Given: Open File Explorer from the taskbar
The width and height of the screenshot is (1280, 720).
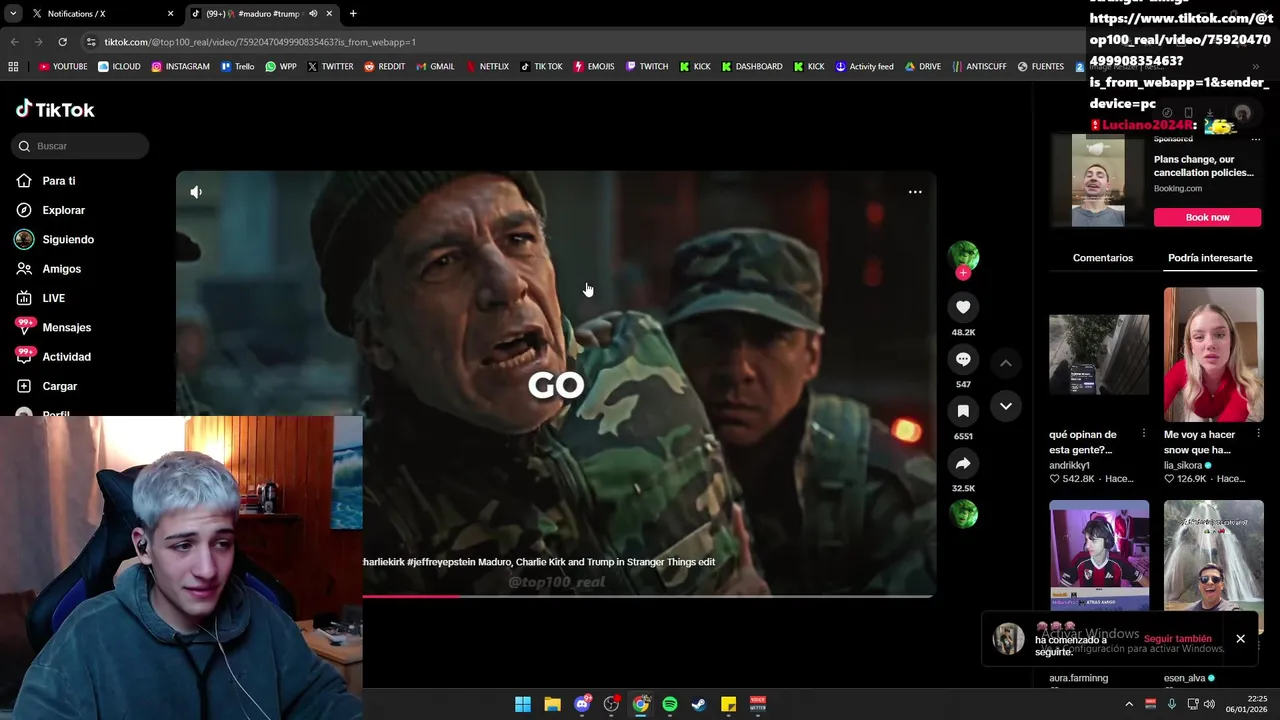Looking at the screenshot, I should point(552,704).
